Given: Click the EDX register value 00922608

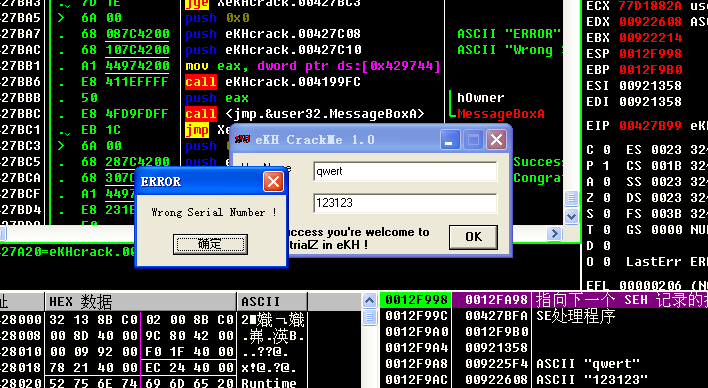Looking at the screenshot, I should (x=650, y=22).
